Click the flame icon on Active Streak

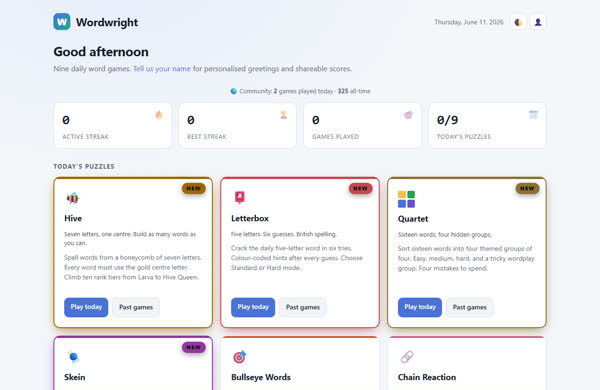pyautogui.click(x=159, y=115)
